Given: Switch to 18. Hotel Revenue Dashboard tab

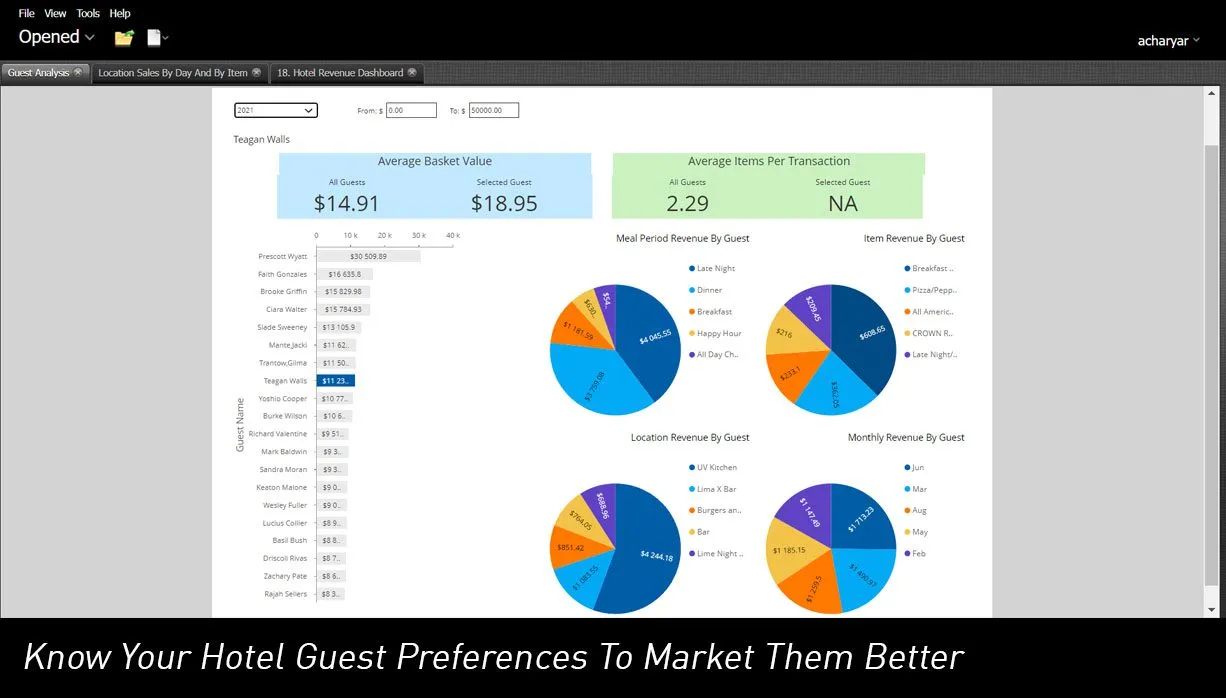Looking at the screenshot, I should click(339, 73).
